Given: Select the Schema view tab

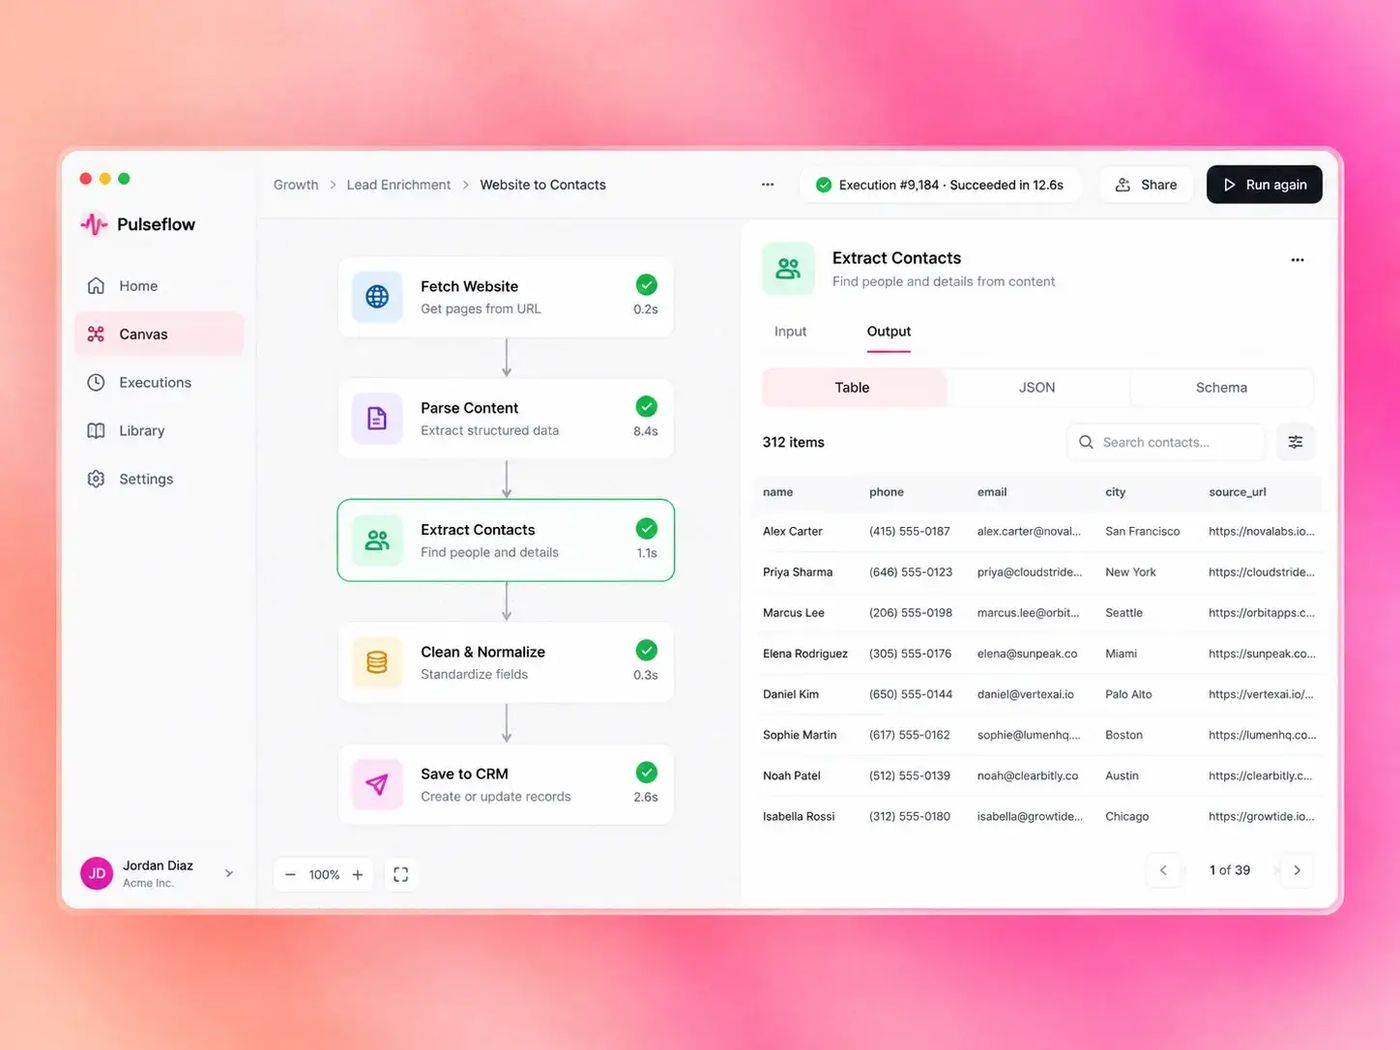Looking at the screenshot, I should [1221, 388].
